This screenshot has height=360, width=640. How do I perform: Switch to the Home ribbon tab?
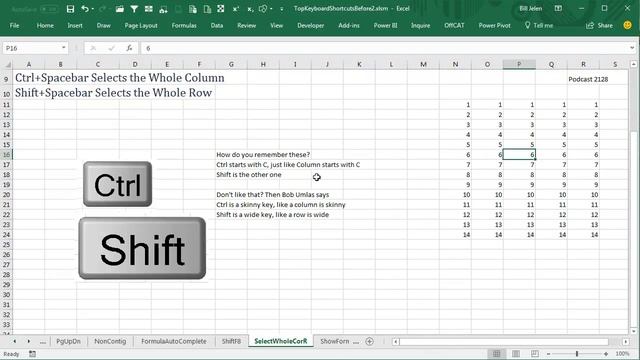[x=45, y=25]
